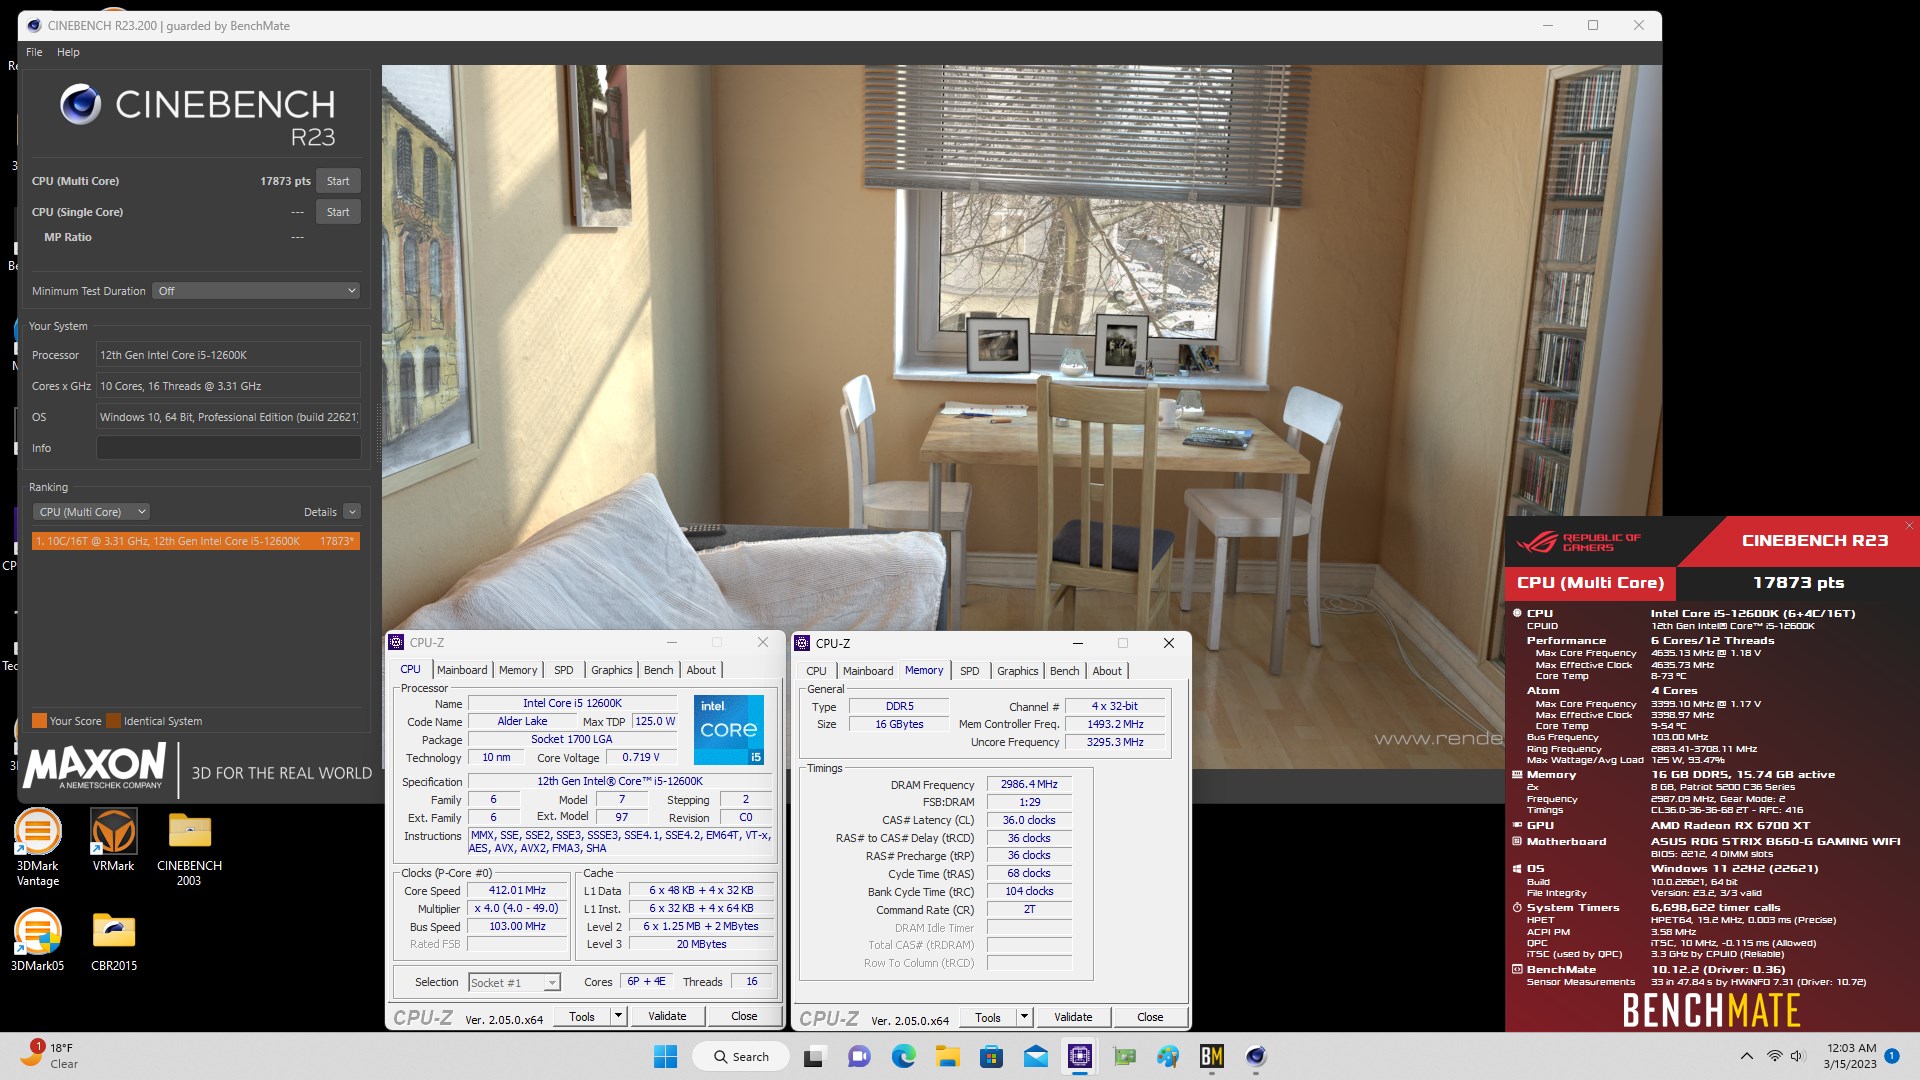Click Tools button in right CPU-Z
1920x1080 pixels.
tap(988, 1018)
